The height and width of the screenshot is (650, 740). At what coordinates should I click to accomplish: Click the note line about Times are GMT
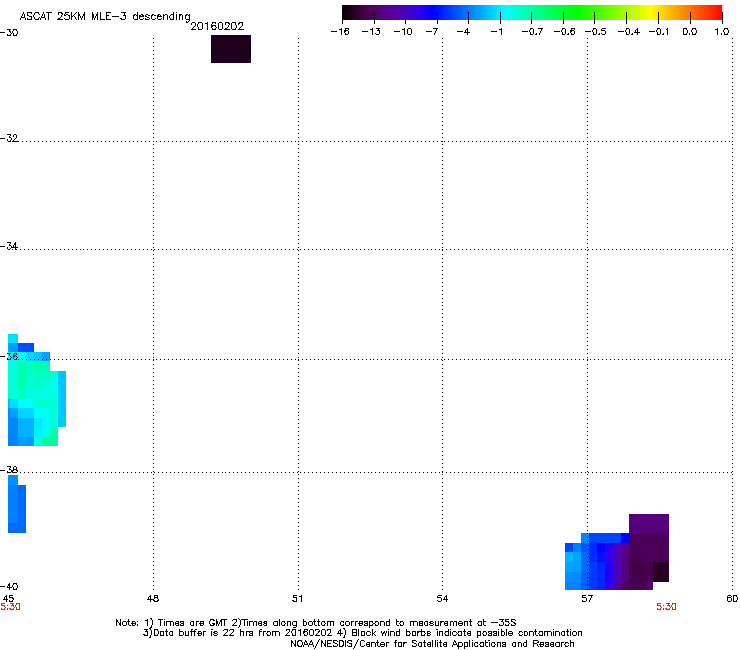pyautogui.click(x=316, y=623)
